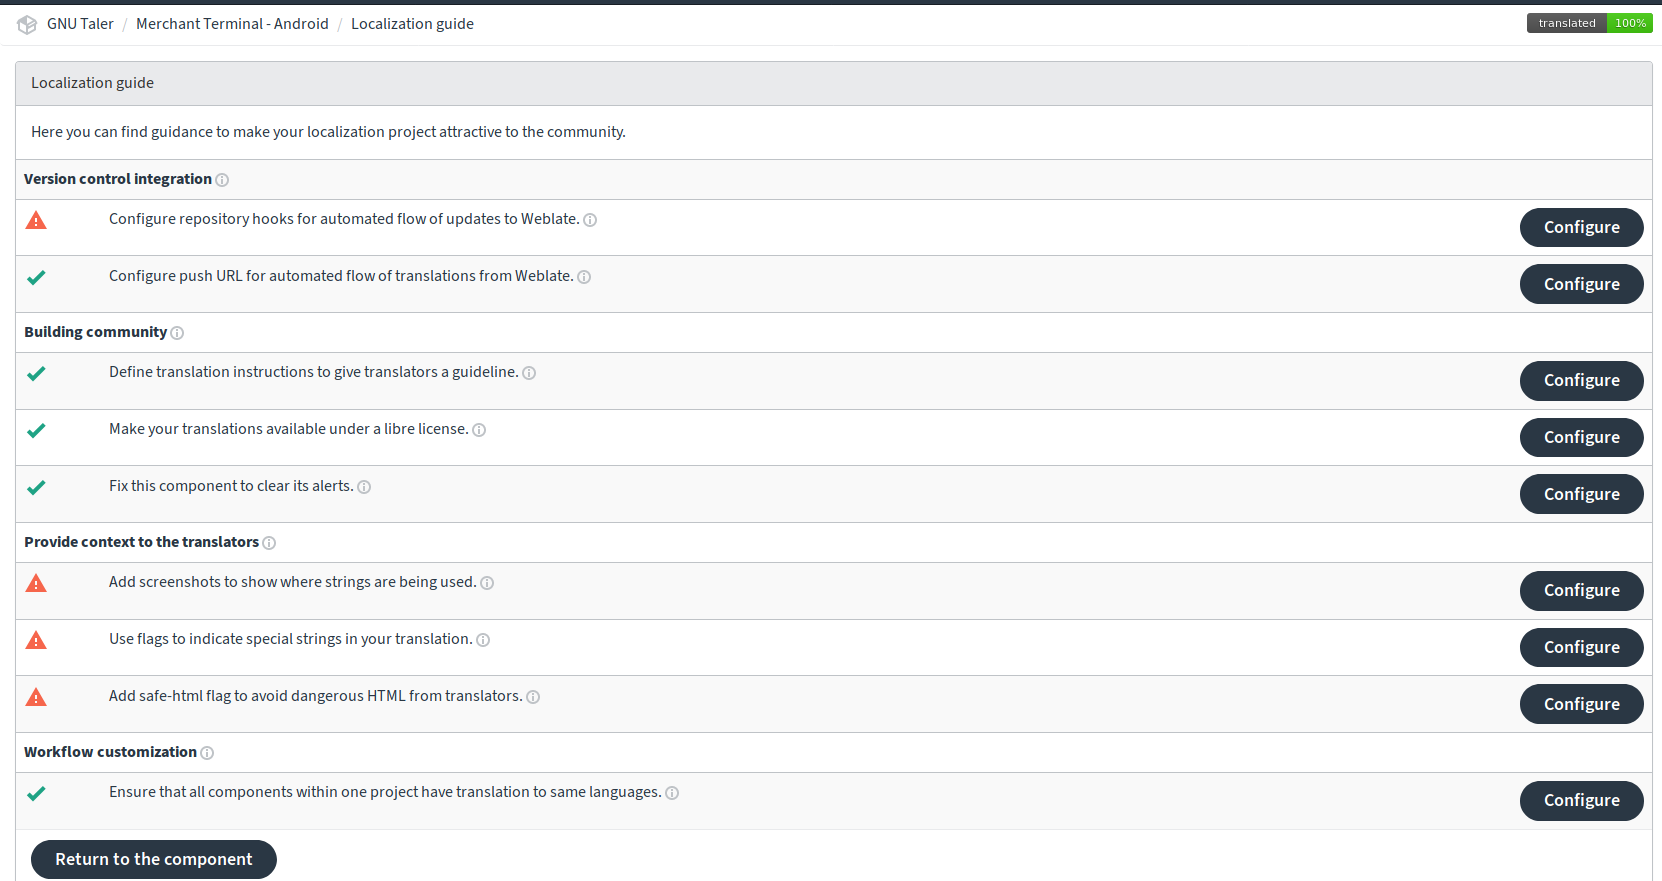Screen dimensions: 1662x881
Task: Open info icon beside repository hooks text
Action: tap(590, 220)
